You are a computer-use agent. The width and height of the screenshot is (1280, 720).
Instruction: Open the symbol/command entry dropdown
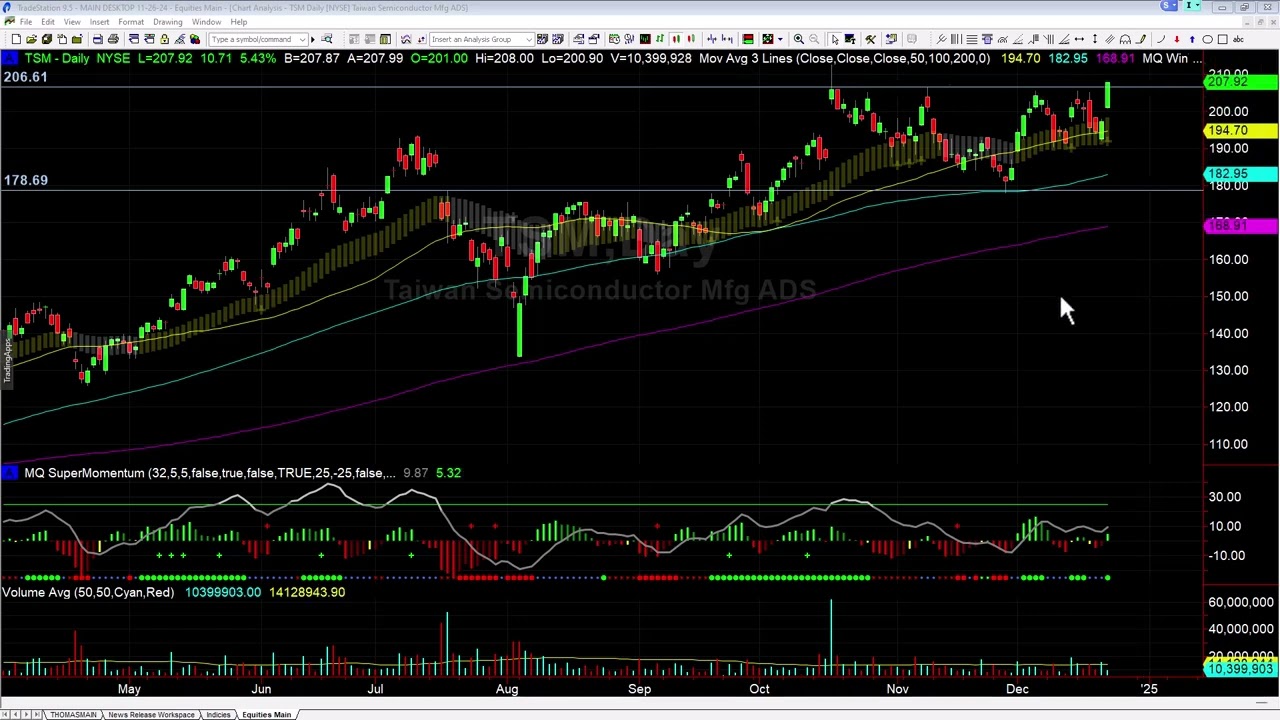302,39
